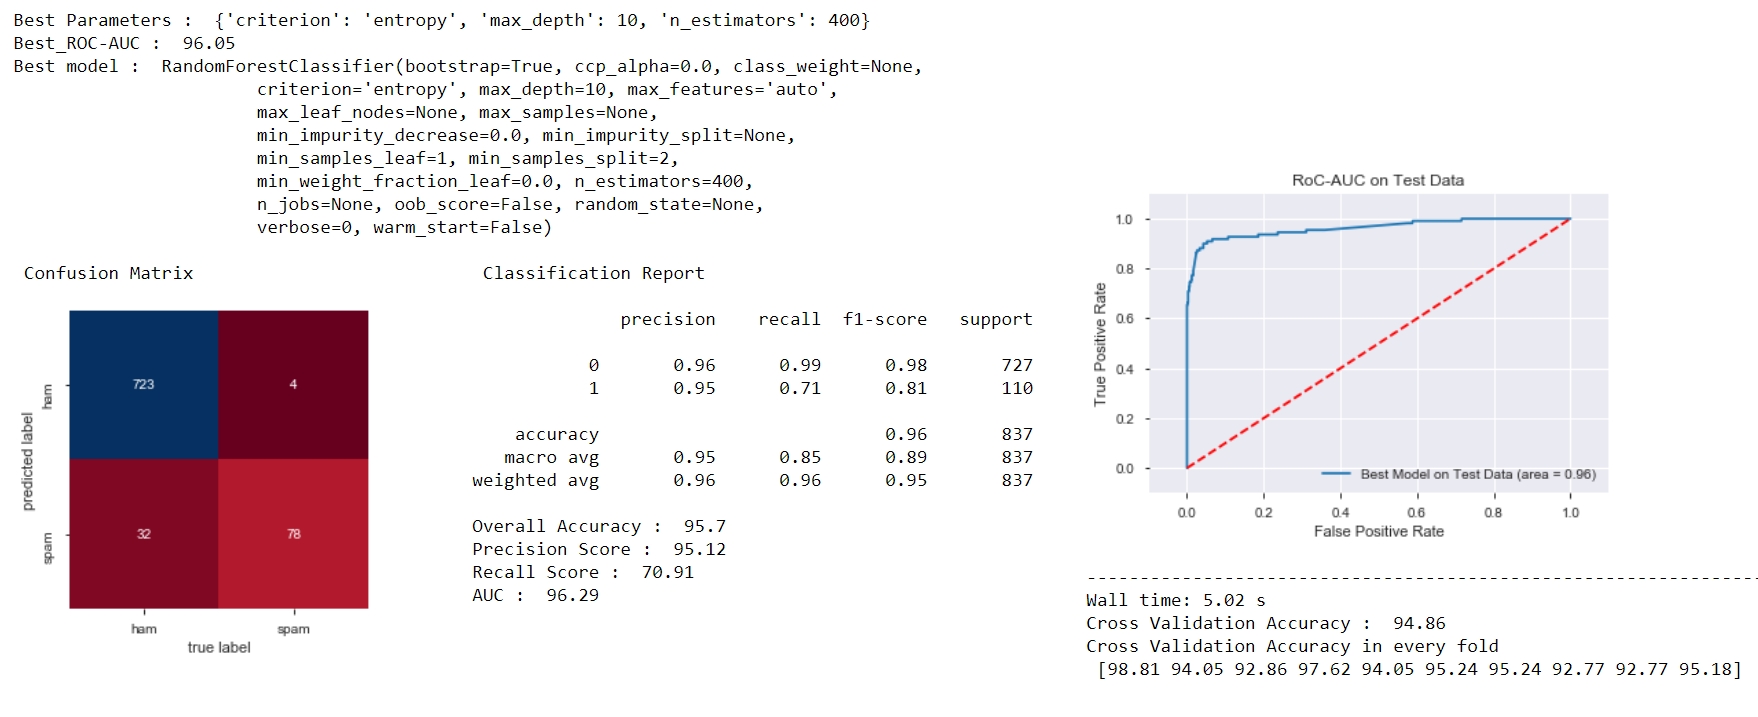Click the 'True Positive Rate' axis label

[x=1100, y=344]
